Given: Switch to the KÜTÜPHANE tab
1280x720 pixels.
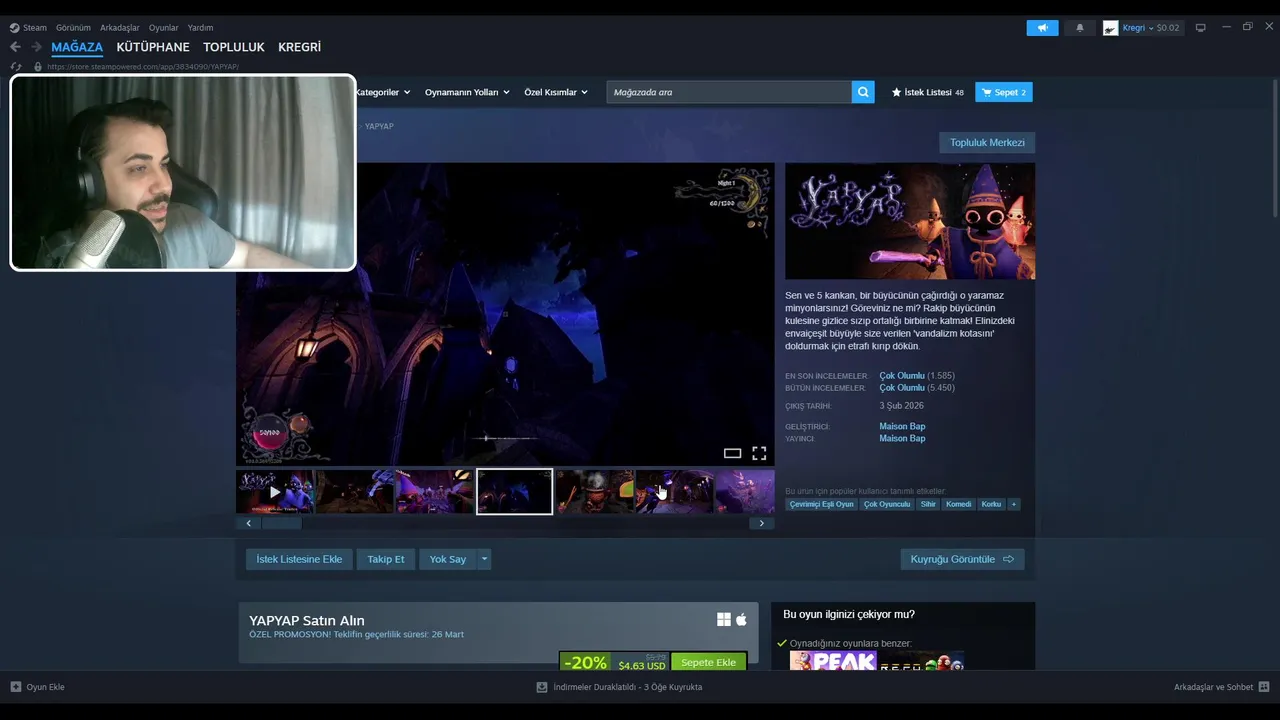Looking at the screenshot, I should 153,47.
